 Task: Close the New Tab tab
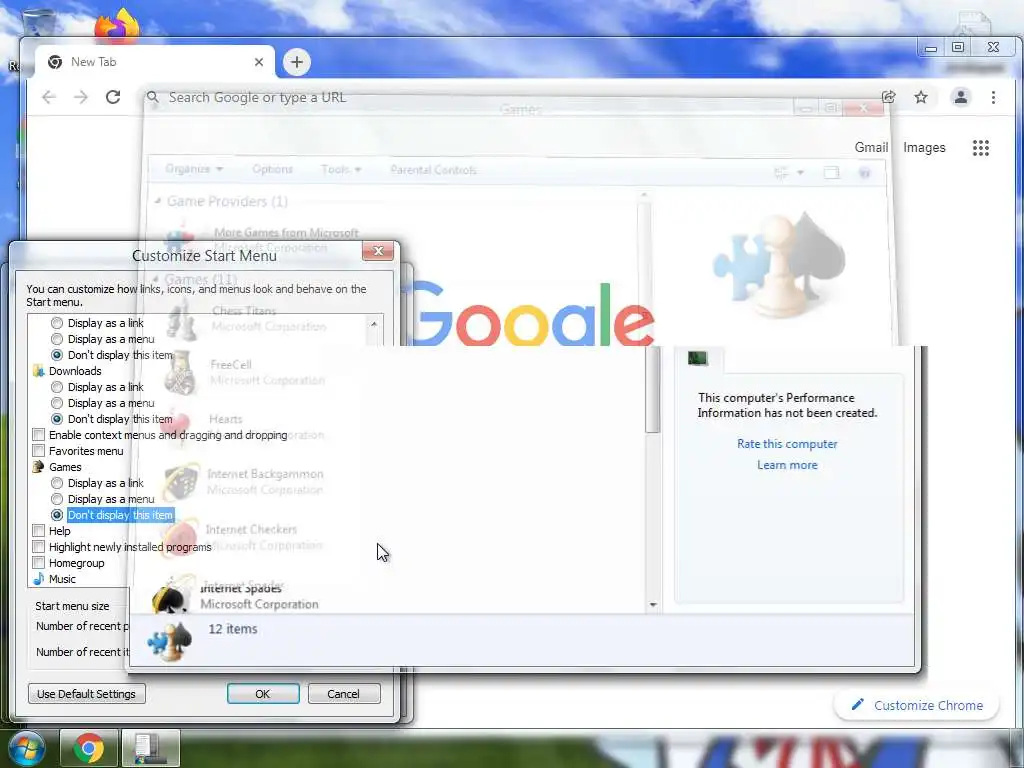tap(259, 62)
